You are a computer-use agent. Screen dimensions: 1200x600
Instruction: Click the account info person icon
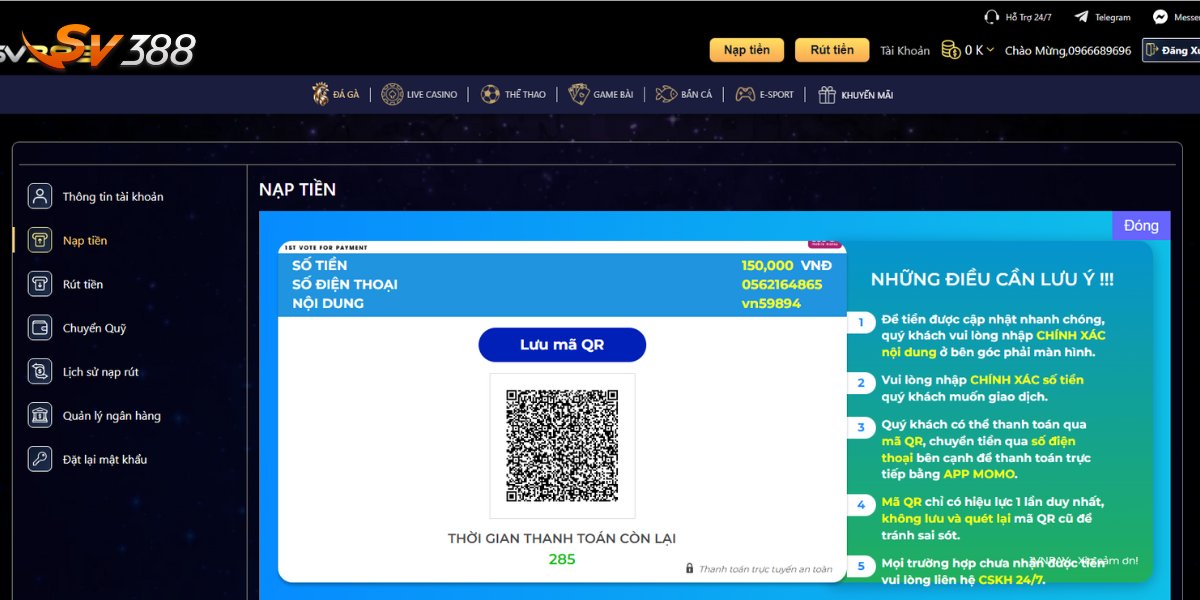(40, 196)
